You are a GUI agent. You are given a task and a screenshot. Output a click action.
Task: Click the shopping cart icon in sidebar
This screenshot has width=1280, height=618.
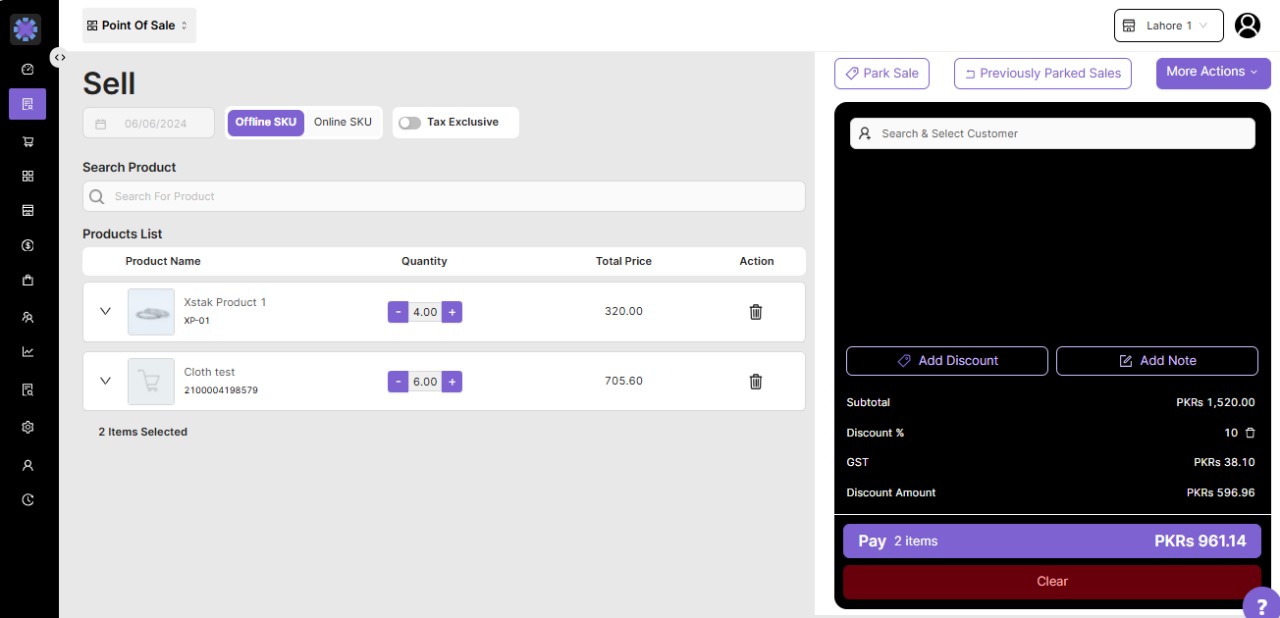[x=28, y=142]
